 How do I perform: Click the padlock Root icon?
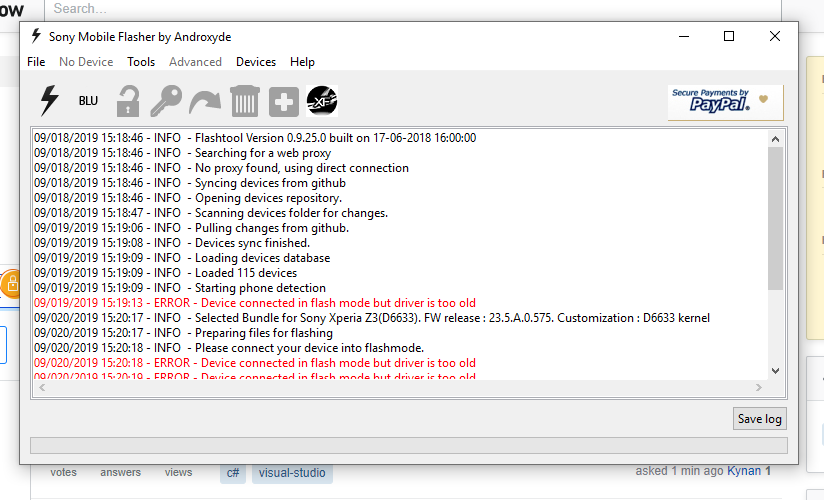click(x=128, y=101)
